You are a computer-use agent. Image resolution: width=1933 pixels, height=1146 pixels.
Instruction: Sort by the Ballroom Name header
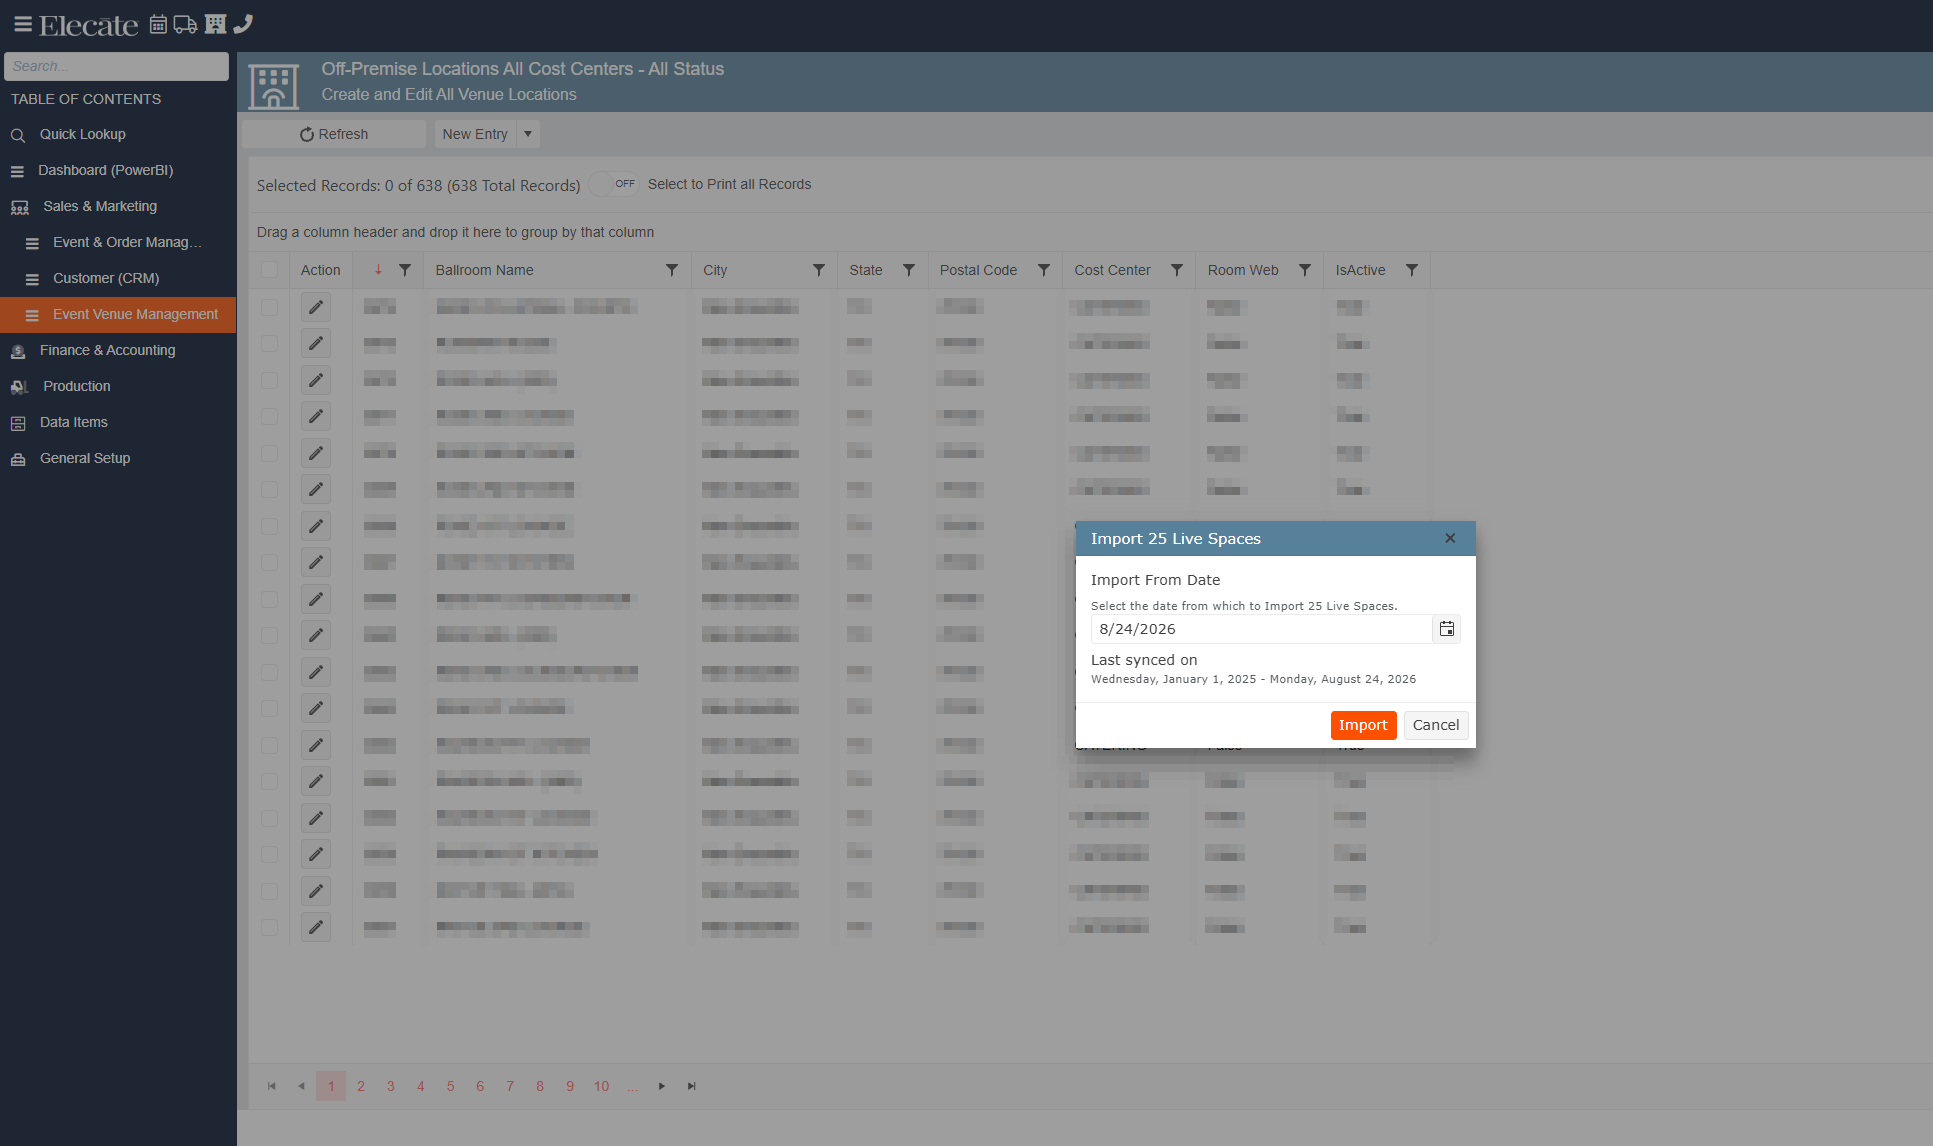click(x=484, y=270)
